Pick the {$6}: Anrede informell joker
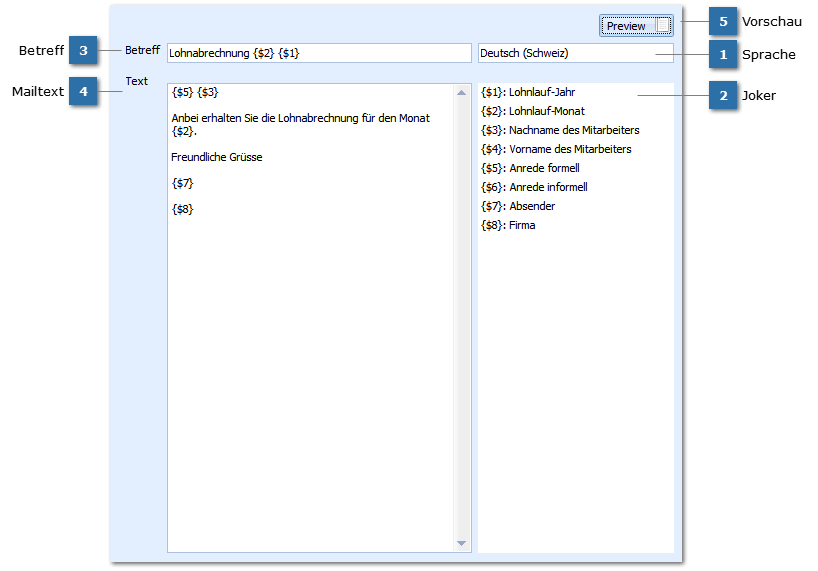This screenshot has height=571, width=818. coord(534,187)
